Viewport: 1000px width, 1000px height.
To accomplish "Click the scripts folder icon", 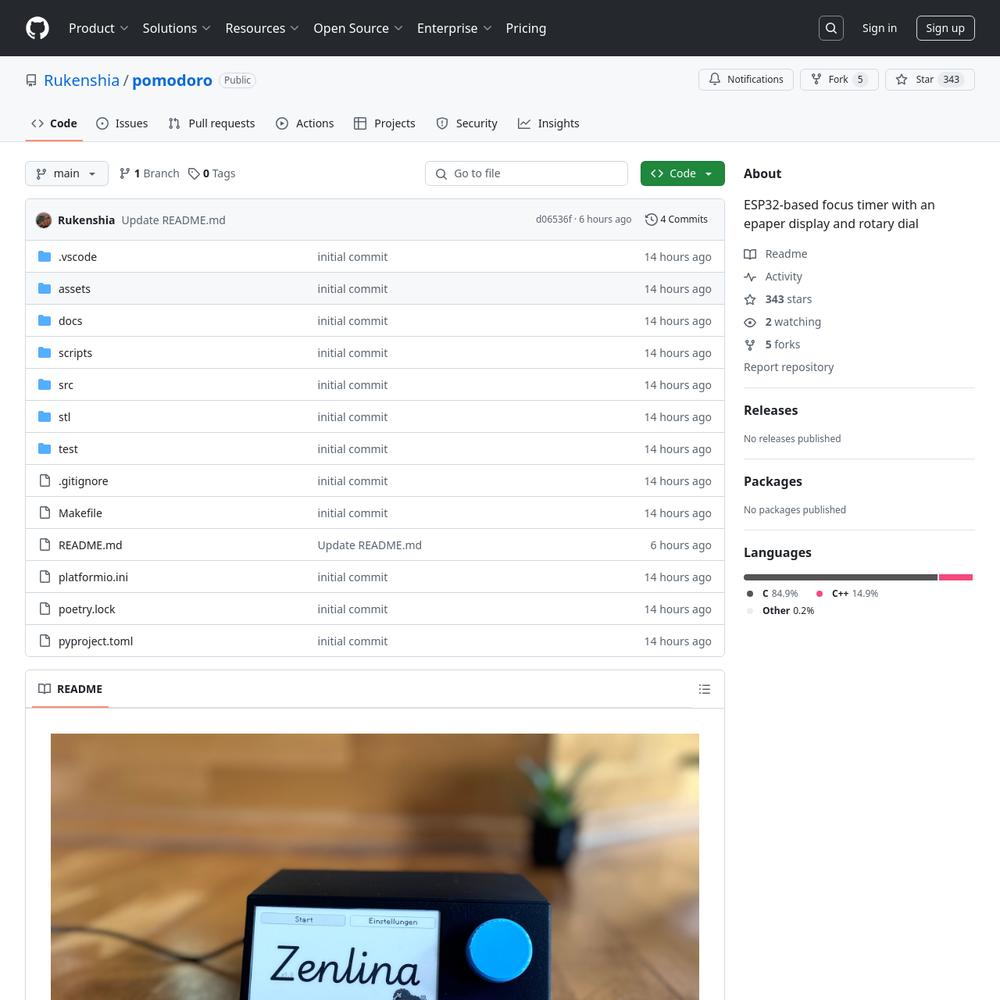I will (x=44, y=352).
